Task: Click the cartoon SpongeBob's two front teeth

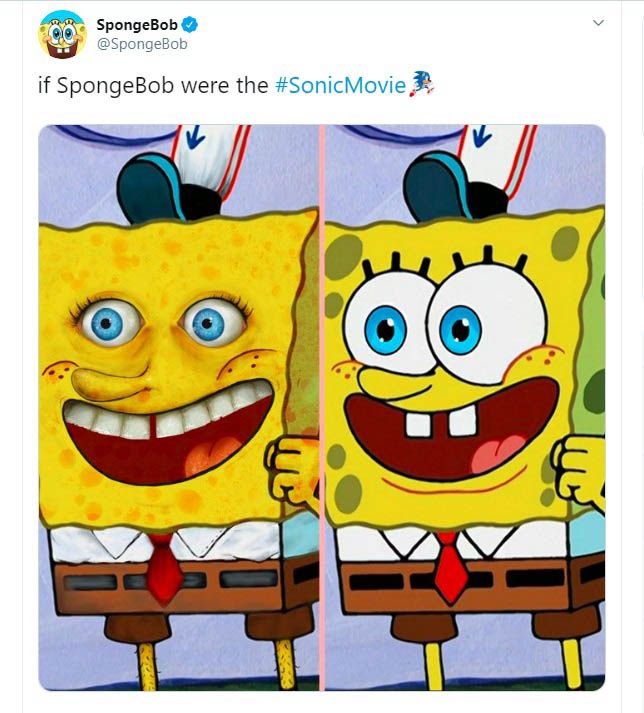Action: coord(437,421)
